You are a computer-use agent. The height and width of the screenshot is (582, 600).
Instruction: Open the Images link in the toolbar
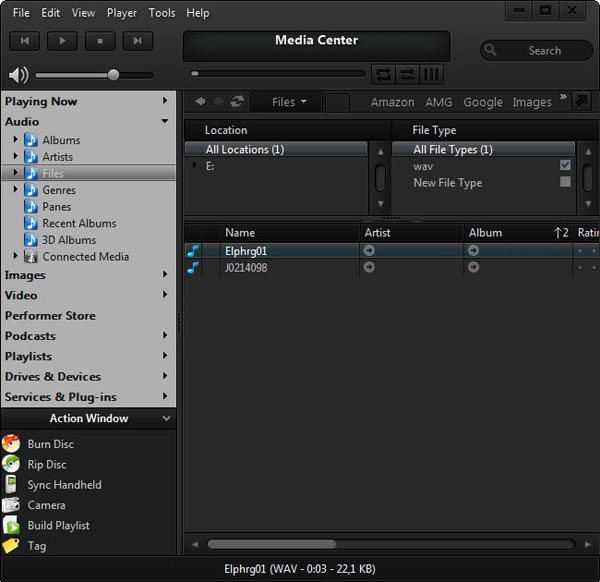click(532, 102)
